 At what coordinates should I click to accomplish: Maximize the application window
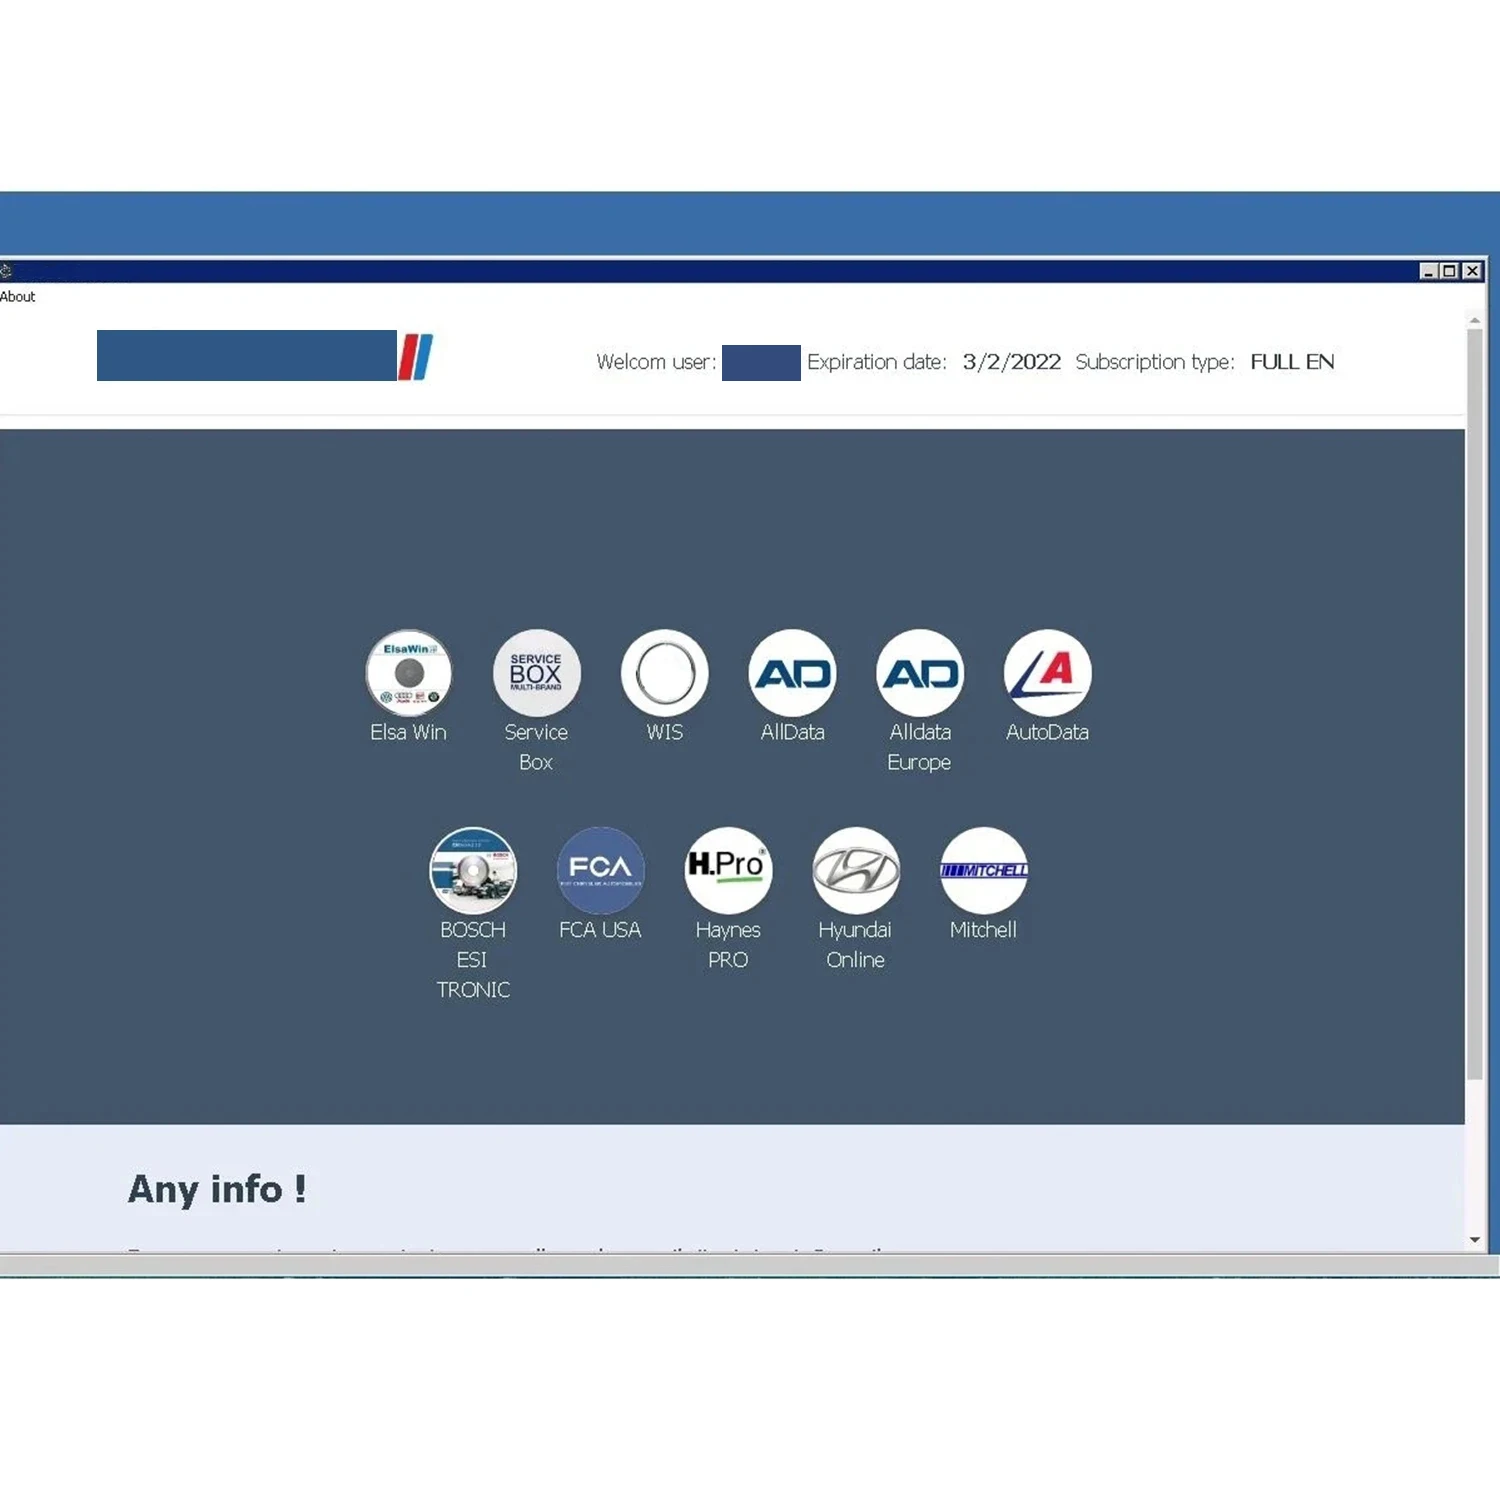(x=1450, y=271)
